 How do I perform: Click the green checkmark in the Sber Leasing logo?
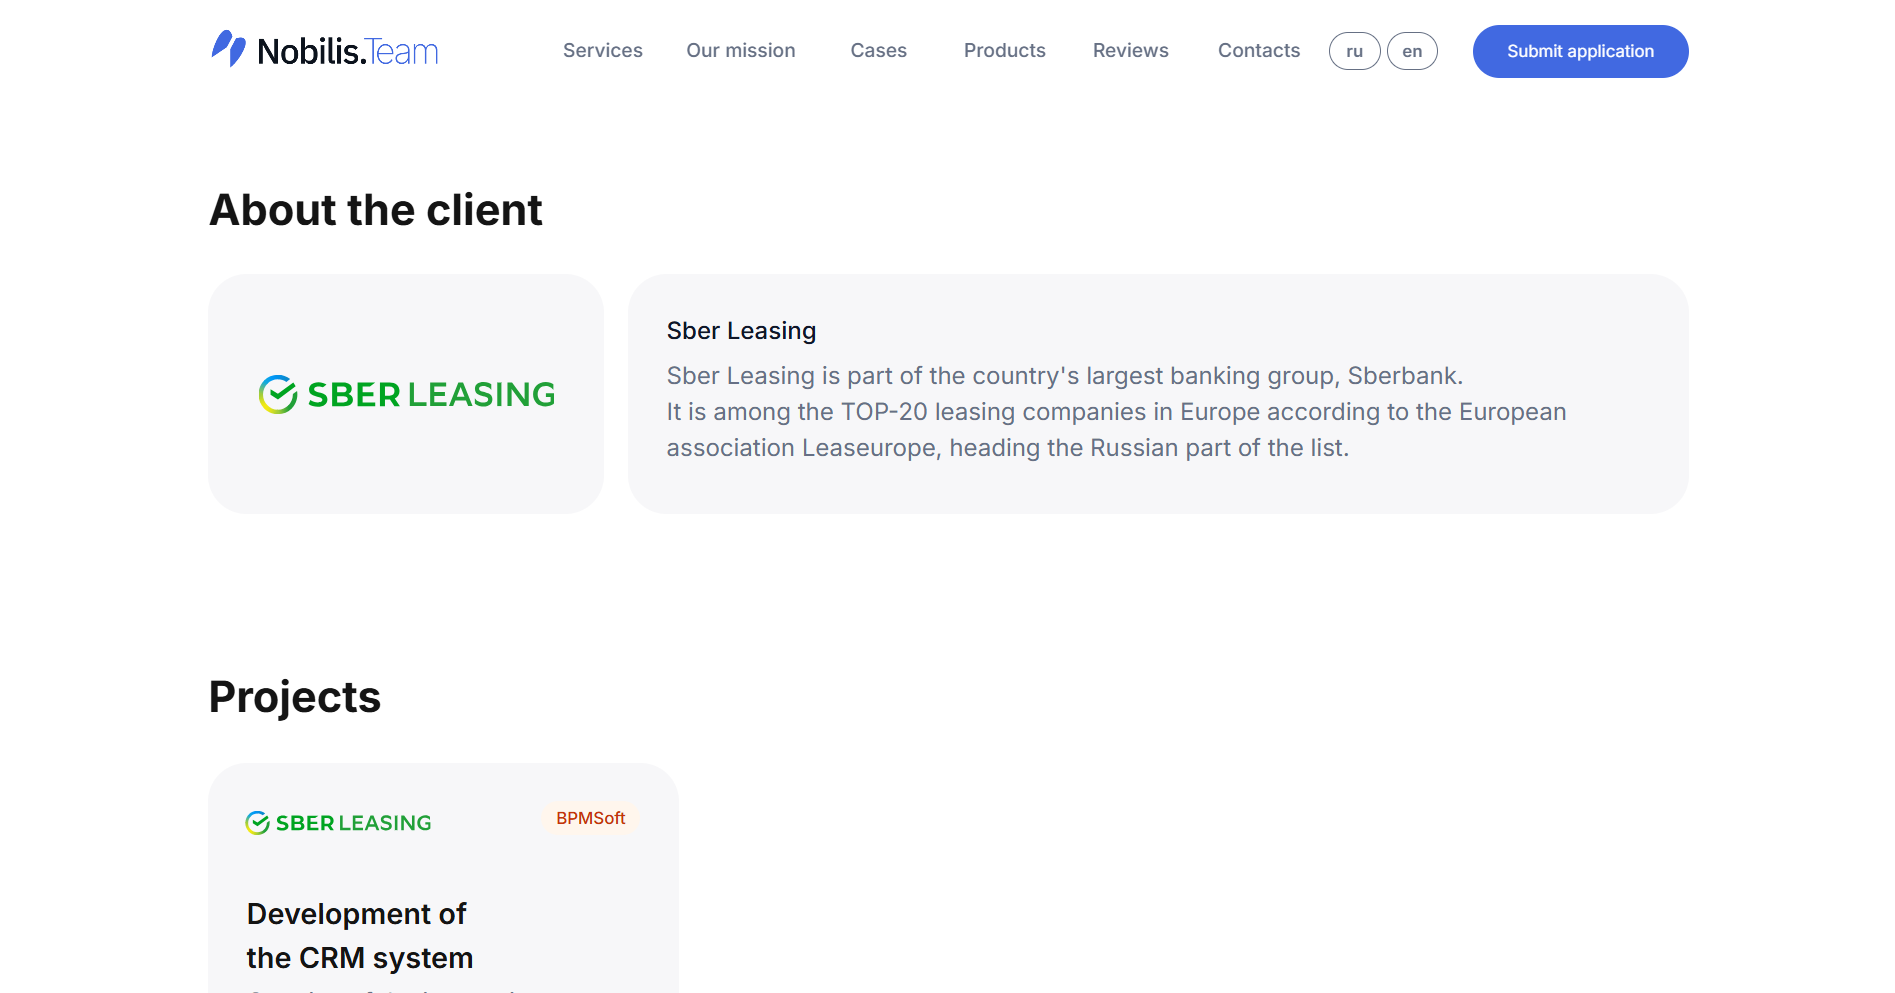coord(276,394)
